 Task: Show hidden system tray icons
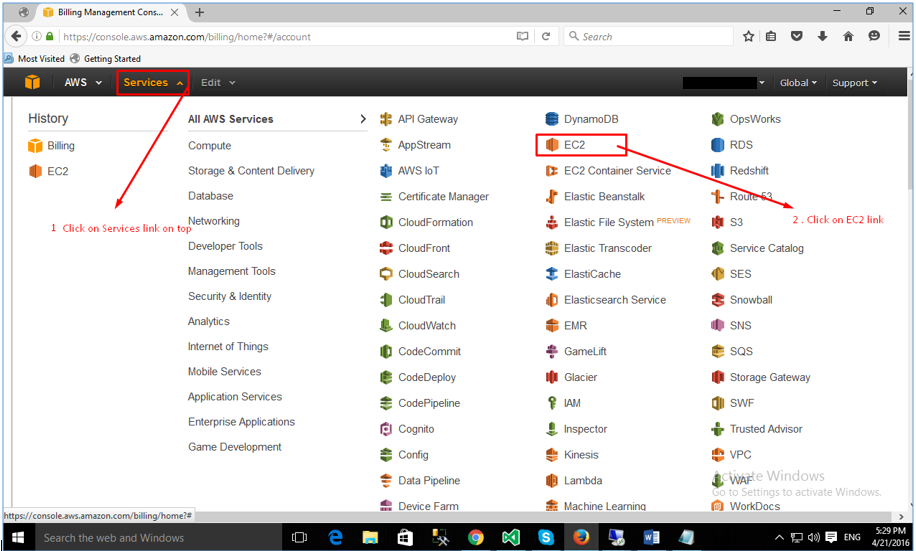point(779,537)
